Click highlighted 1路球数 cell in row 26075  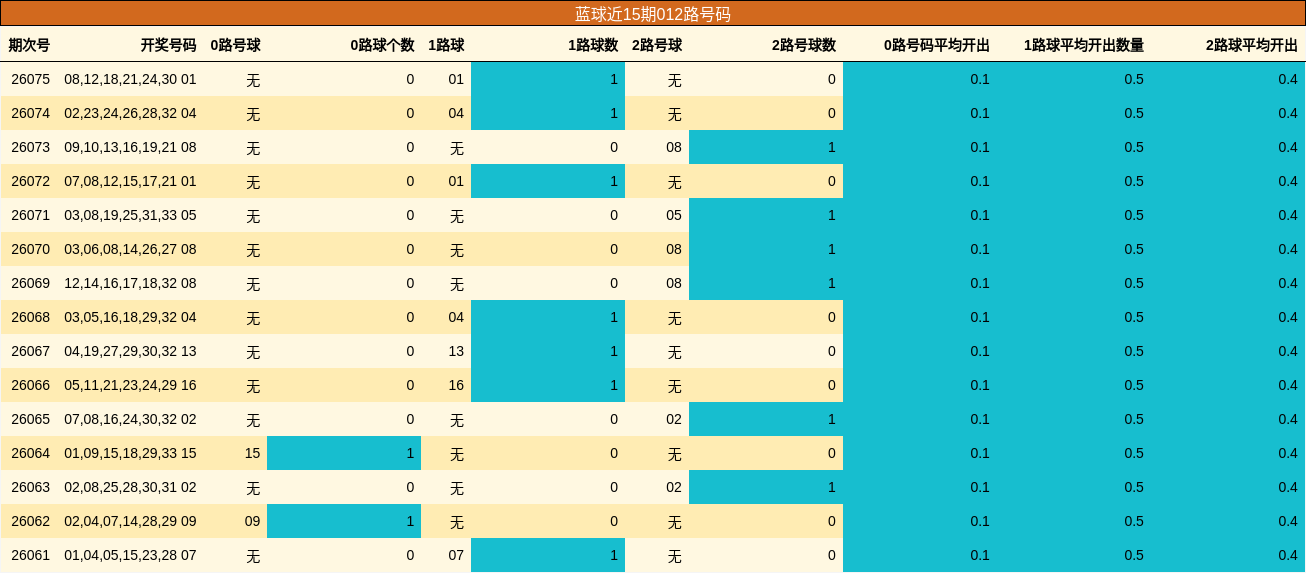tap(548, 79)
